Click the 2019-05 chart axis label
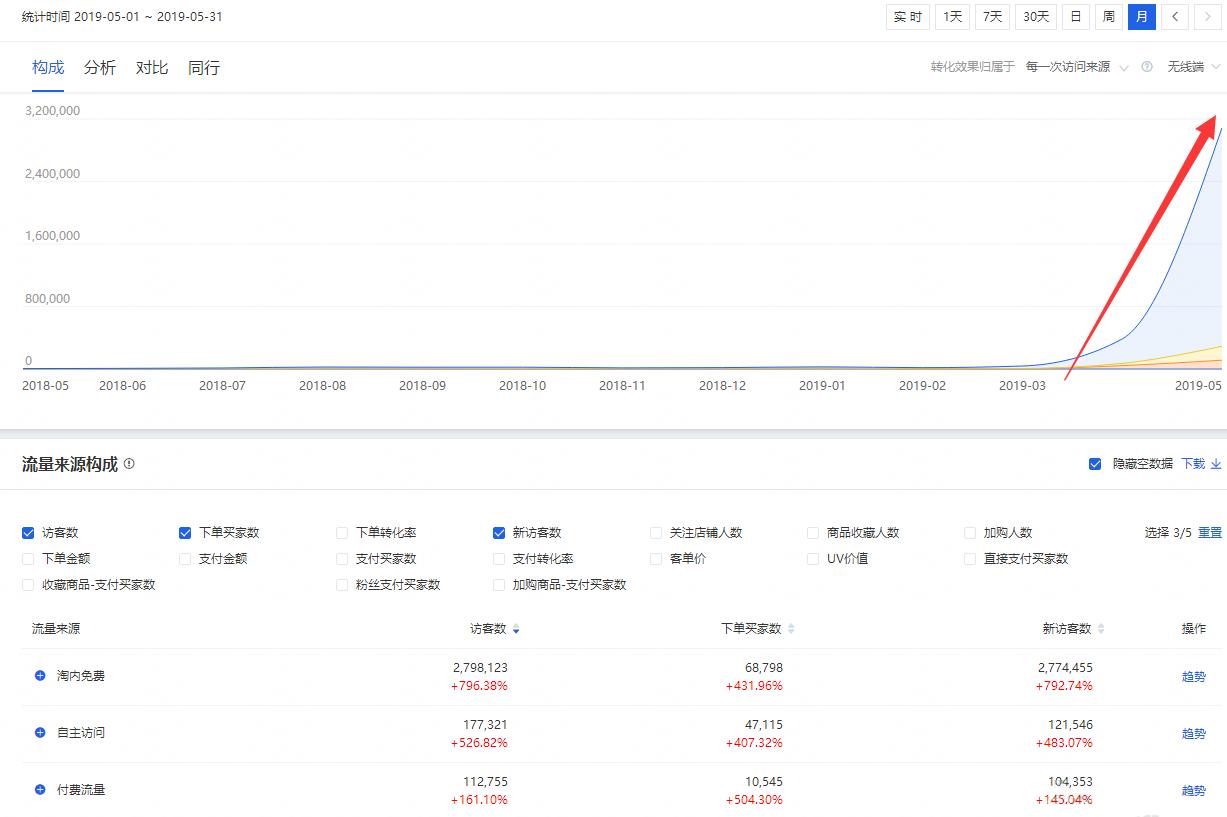Screen dimensions: 1227x817 [x=1198, y=385]
